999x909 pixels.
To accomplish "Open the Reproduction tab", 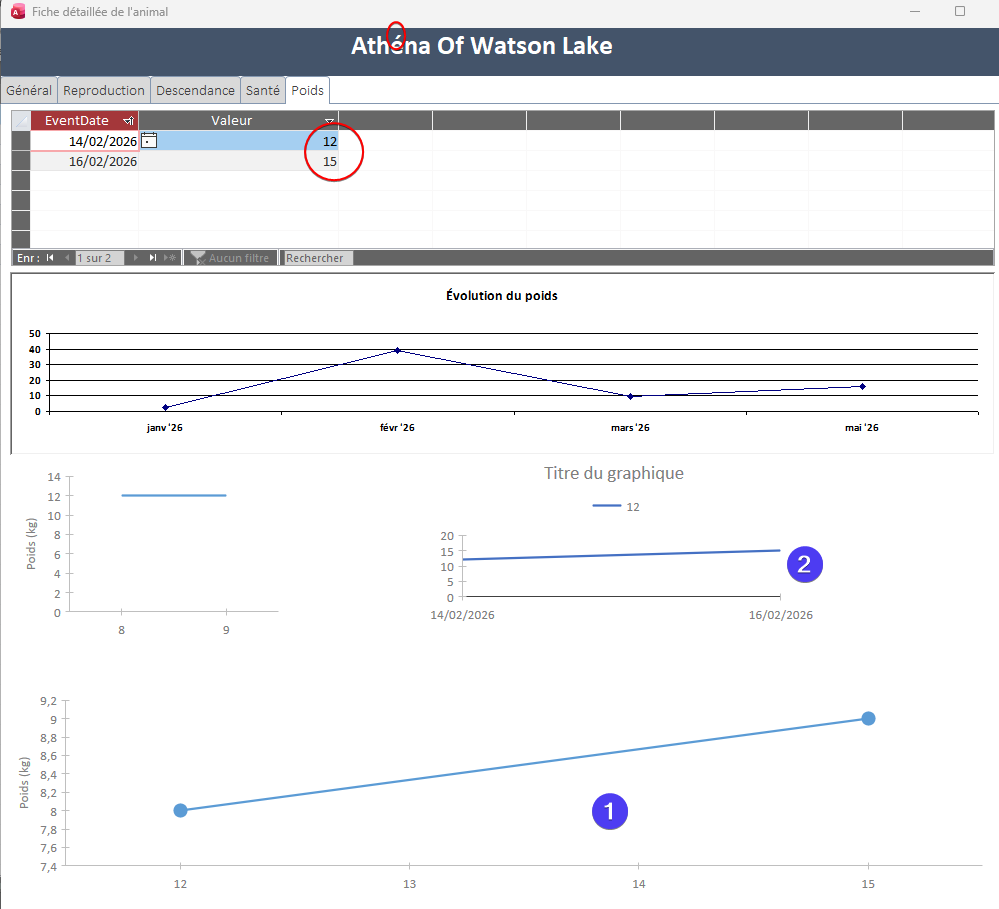I will pos(104,90).
